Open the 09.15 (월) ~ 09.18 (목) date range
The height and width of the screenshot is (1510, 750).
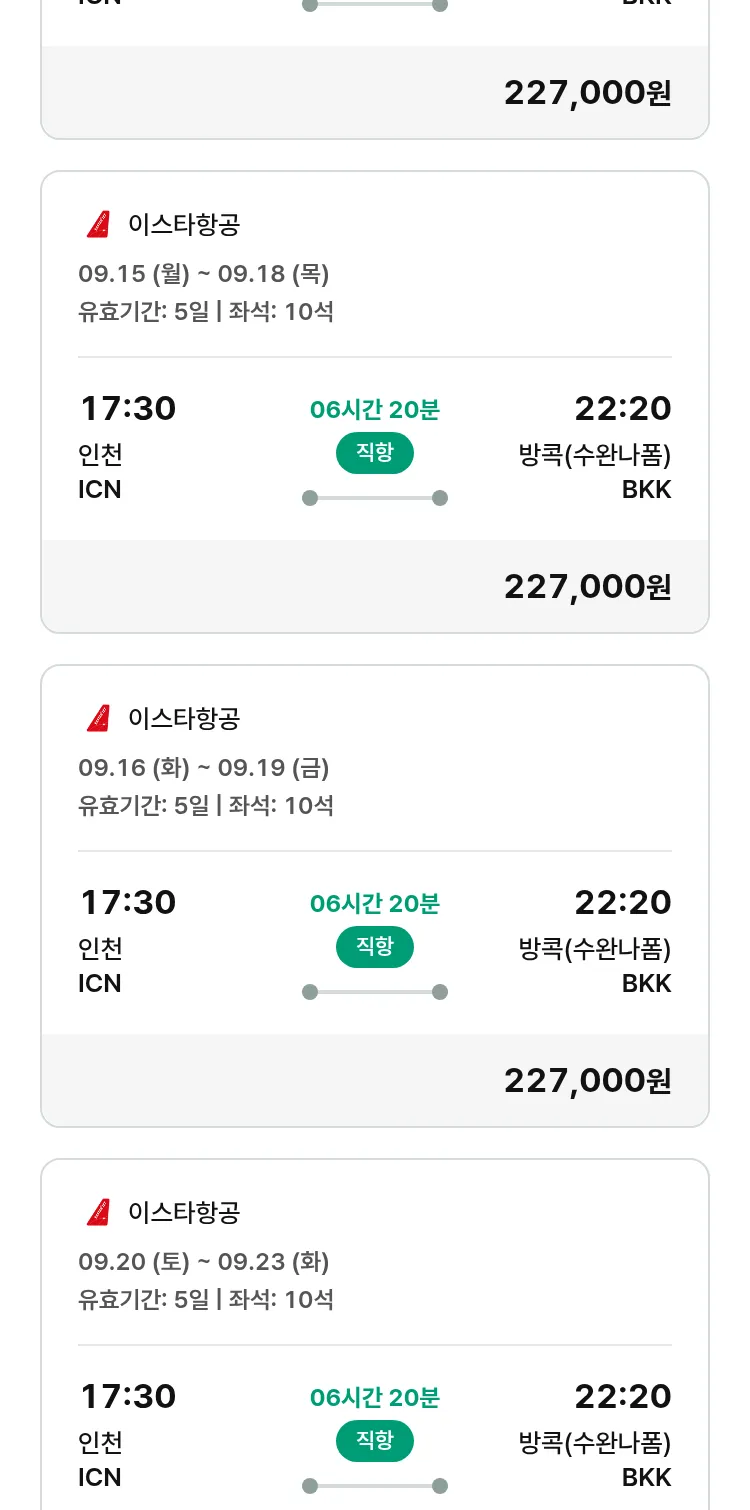point(204,273)
